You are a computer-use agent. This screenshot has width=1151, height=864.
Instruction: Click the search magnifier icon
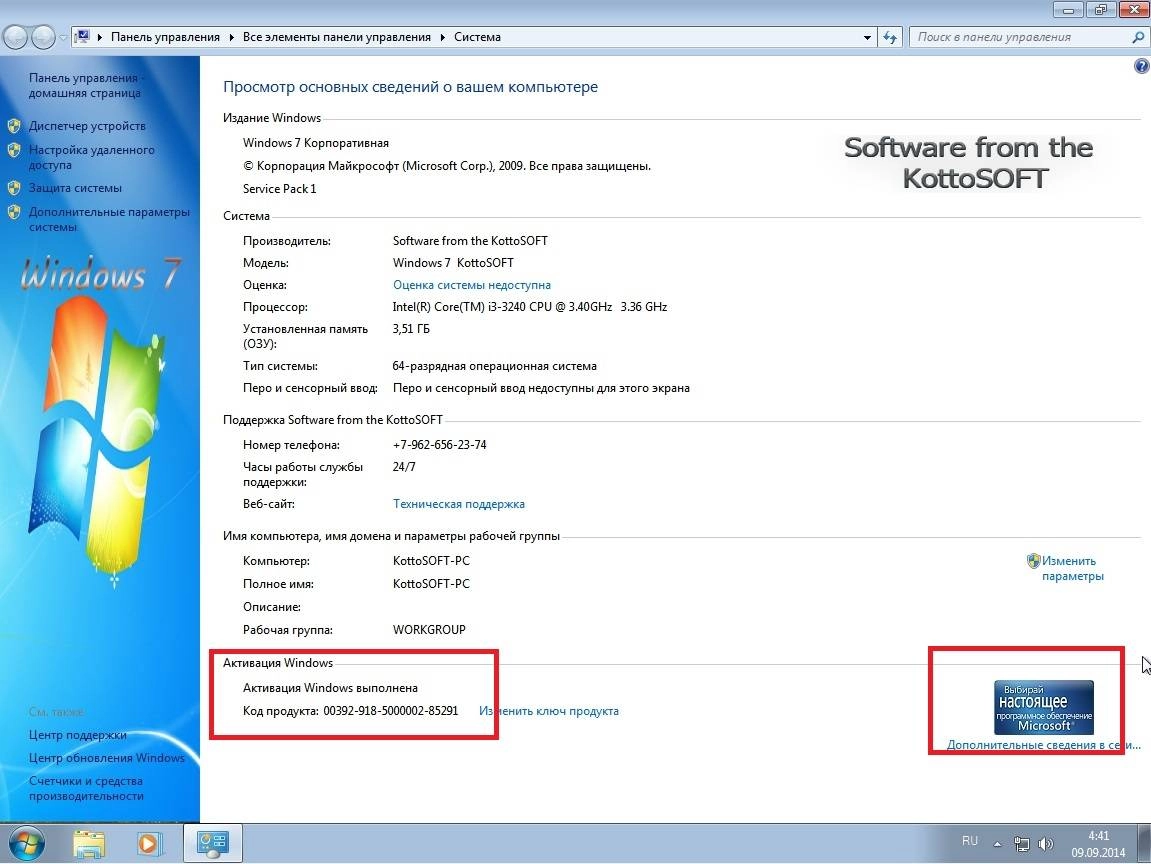(1138, 37)
